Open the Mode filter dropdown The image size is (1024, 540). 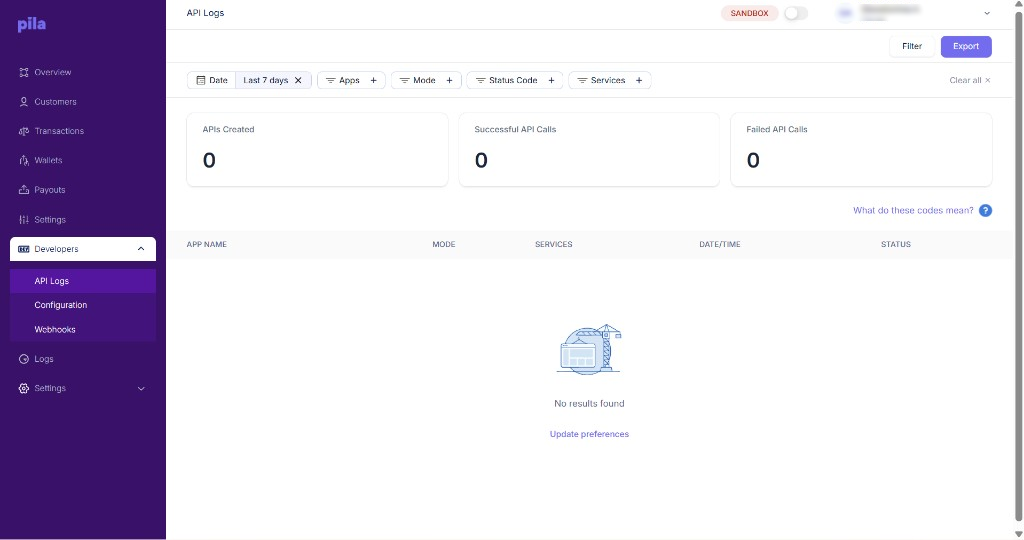click(x=426, y=80)
